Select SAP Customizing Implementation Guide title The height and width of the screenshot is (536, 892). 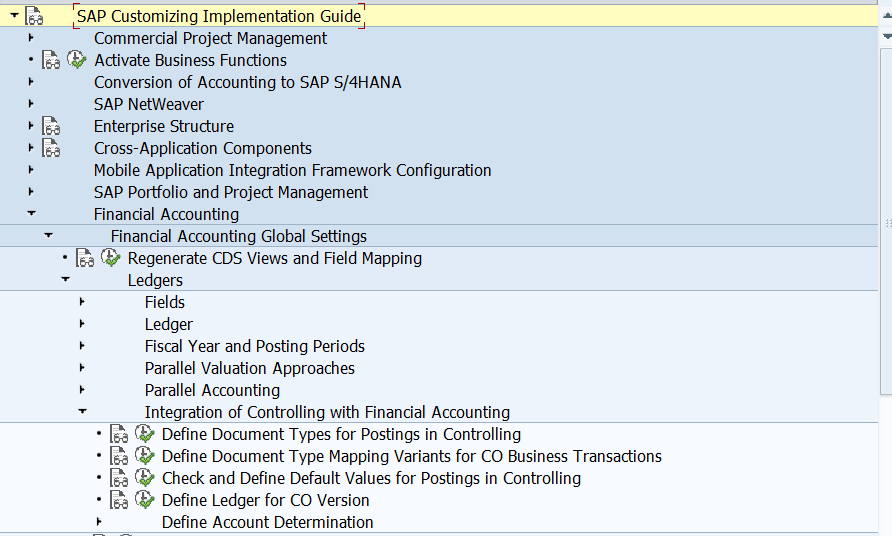219,16
